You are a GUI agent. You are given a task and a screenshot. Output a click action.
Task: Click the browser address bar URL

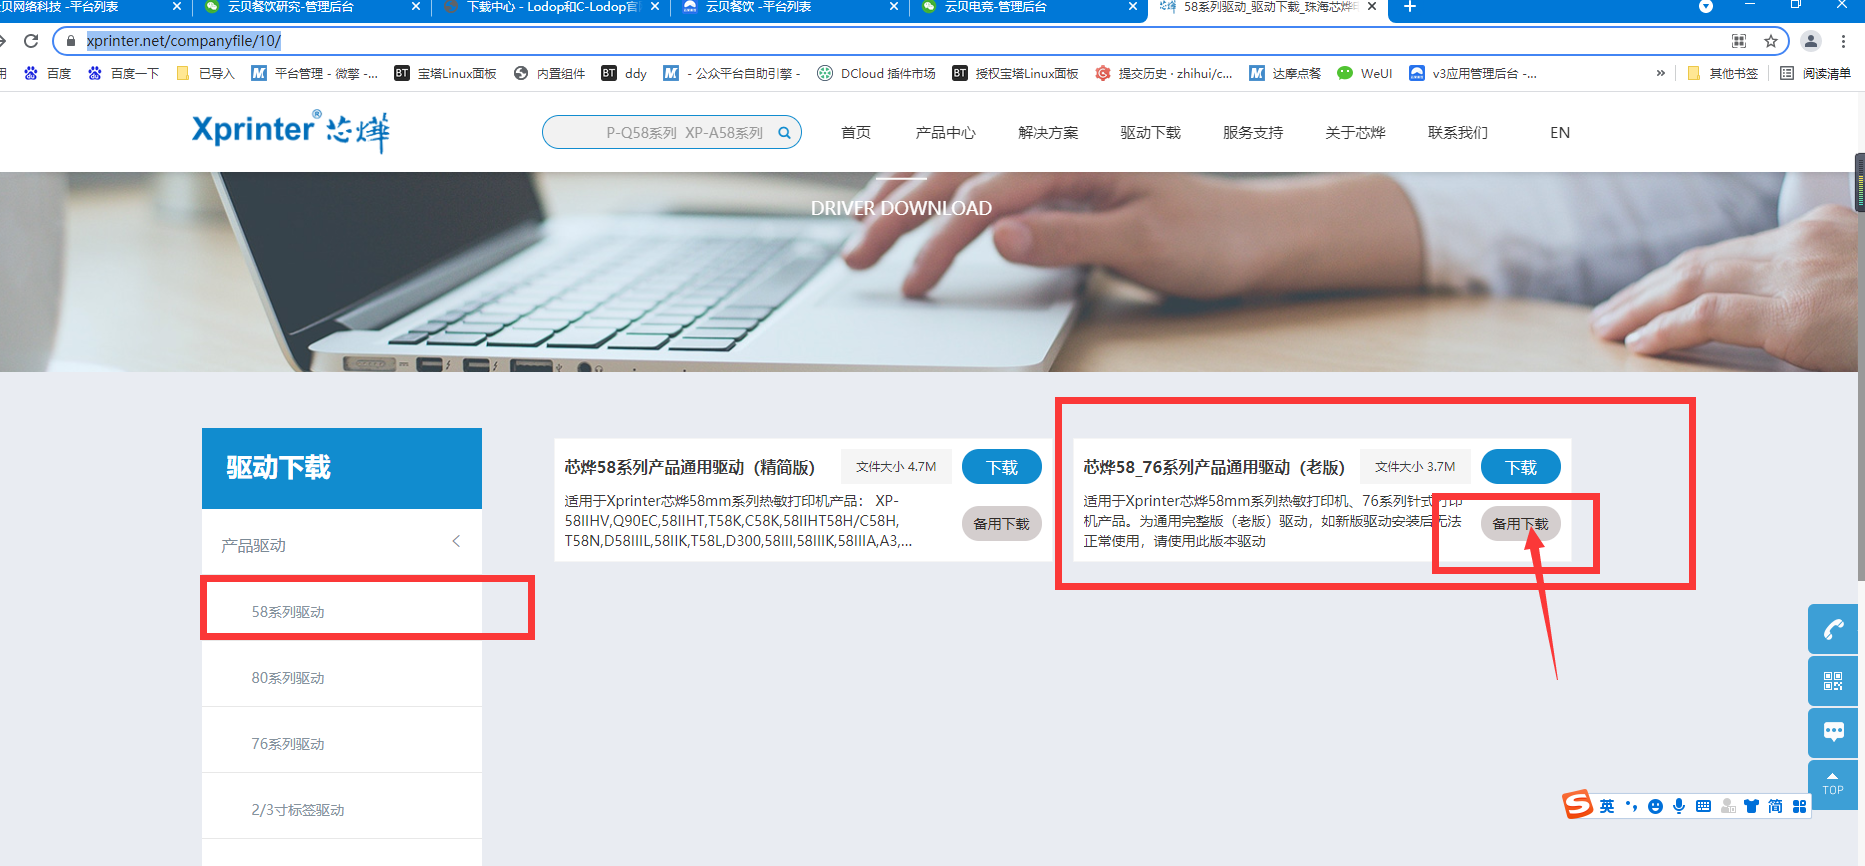pos(183,41)
